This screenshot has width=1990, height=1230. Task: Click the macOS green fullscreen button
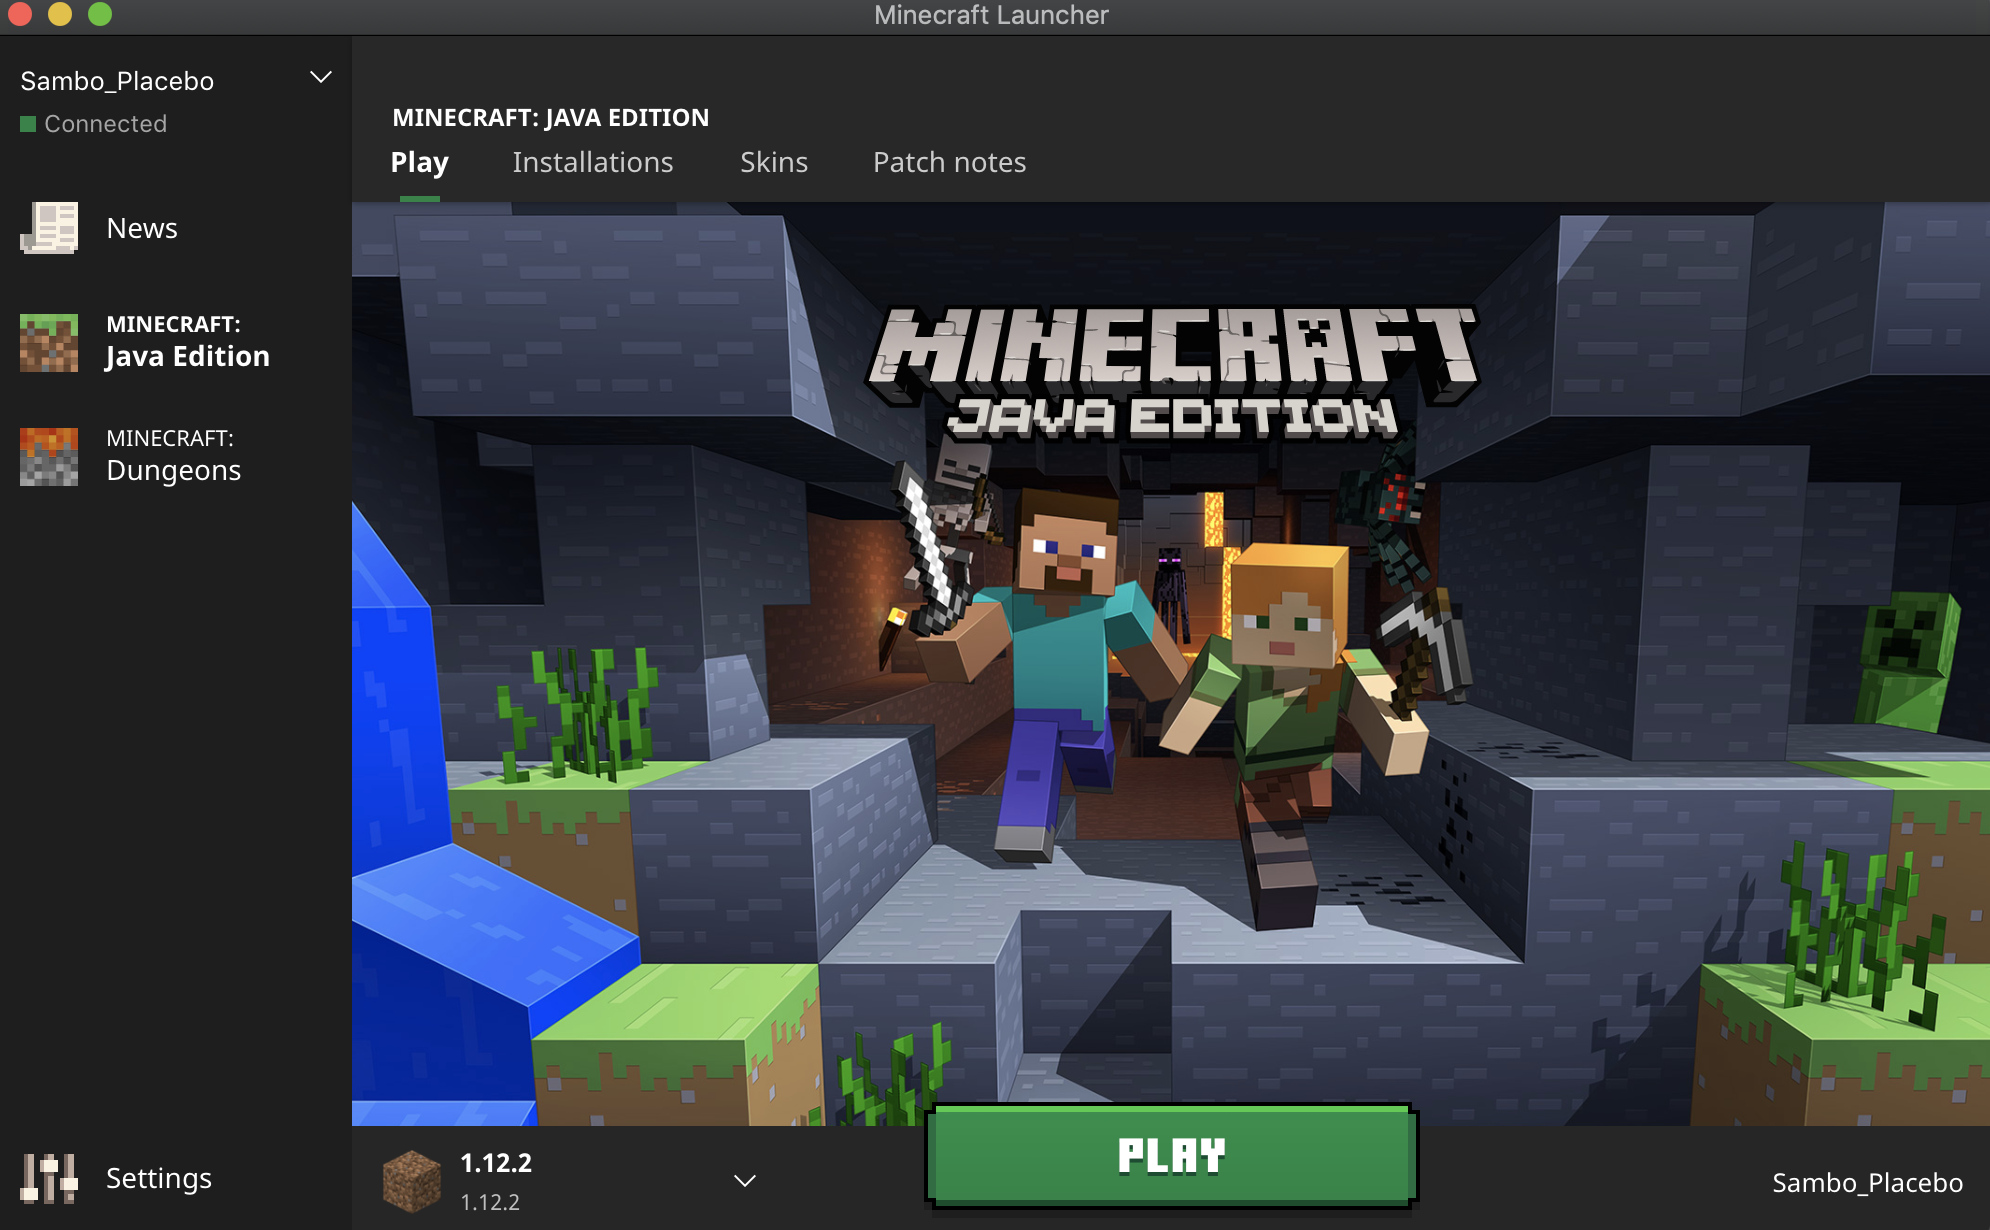click(100, 14)
